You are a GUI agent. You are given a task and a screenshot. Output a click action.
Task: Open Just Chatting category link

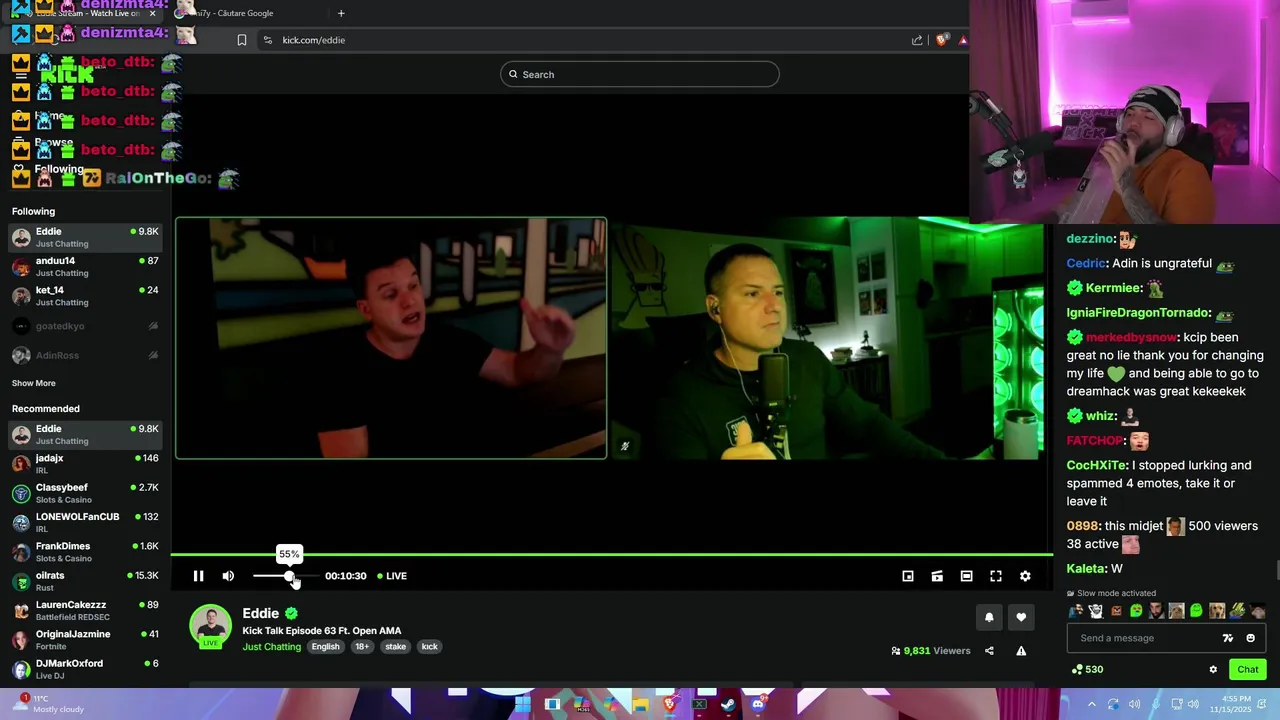[271, 647]
